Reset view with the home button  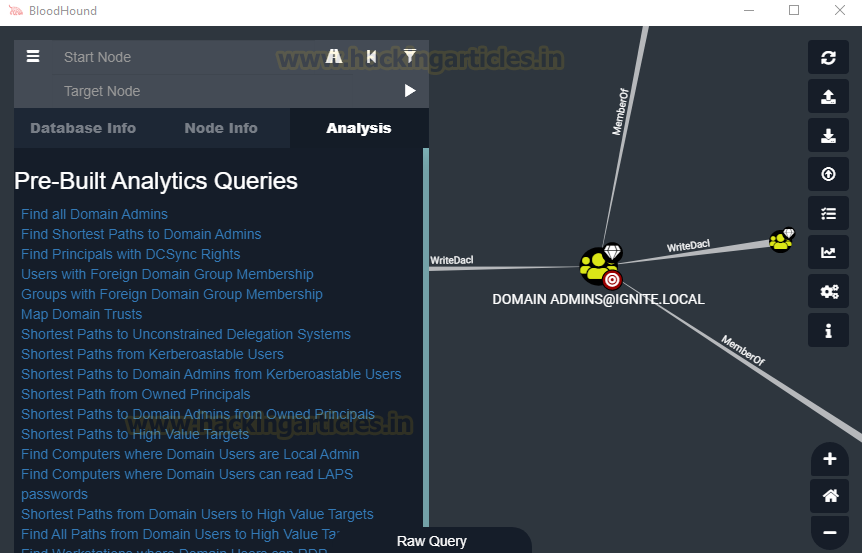pos(830,496)
